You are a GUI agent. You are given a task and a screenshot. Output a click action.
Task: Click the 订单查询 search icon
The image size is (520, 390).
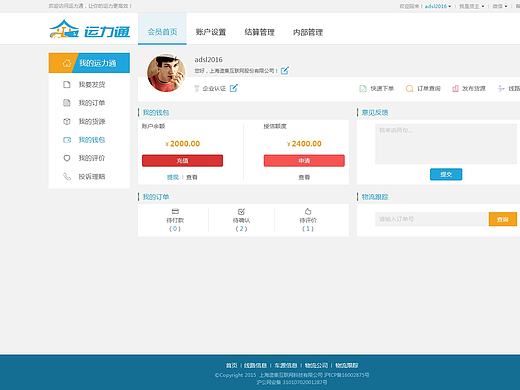(409, 88)
